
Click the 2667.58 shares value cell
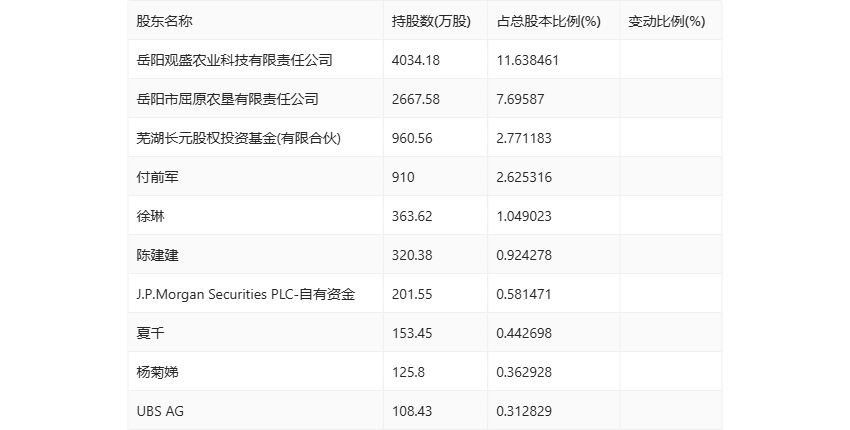tap(417, 99)
